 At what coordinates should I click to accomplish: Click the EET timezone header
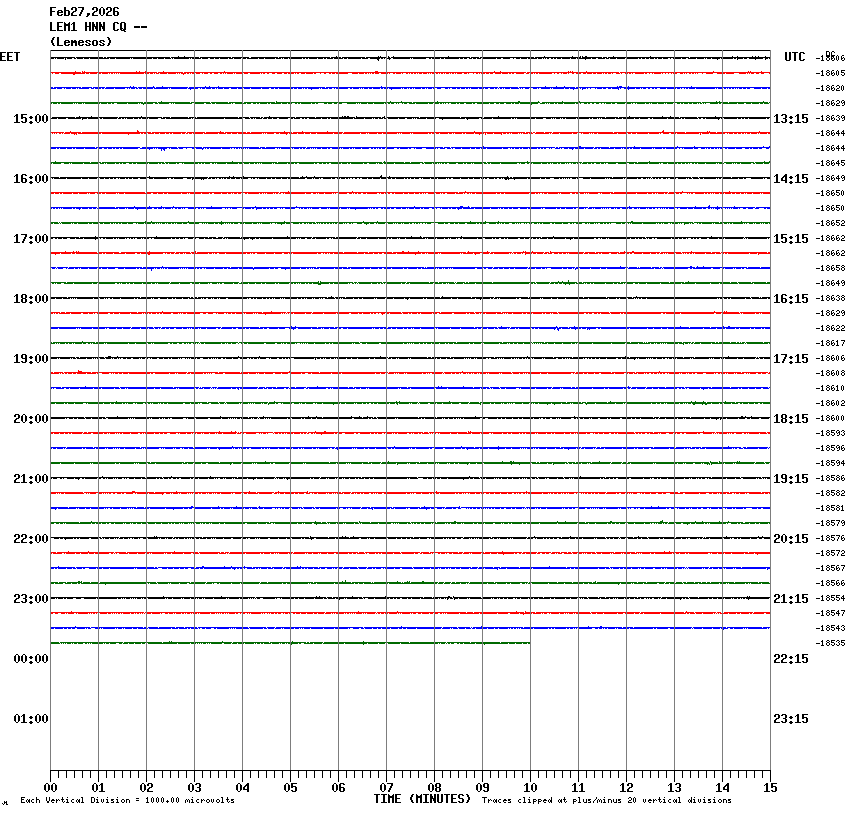point(10,57)
